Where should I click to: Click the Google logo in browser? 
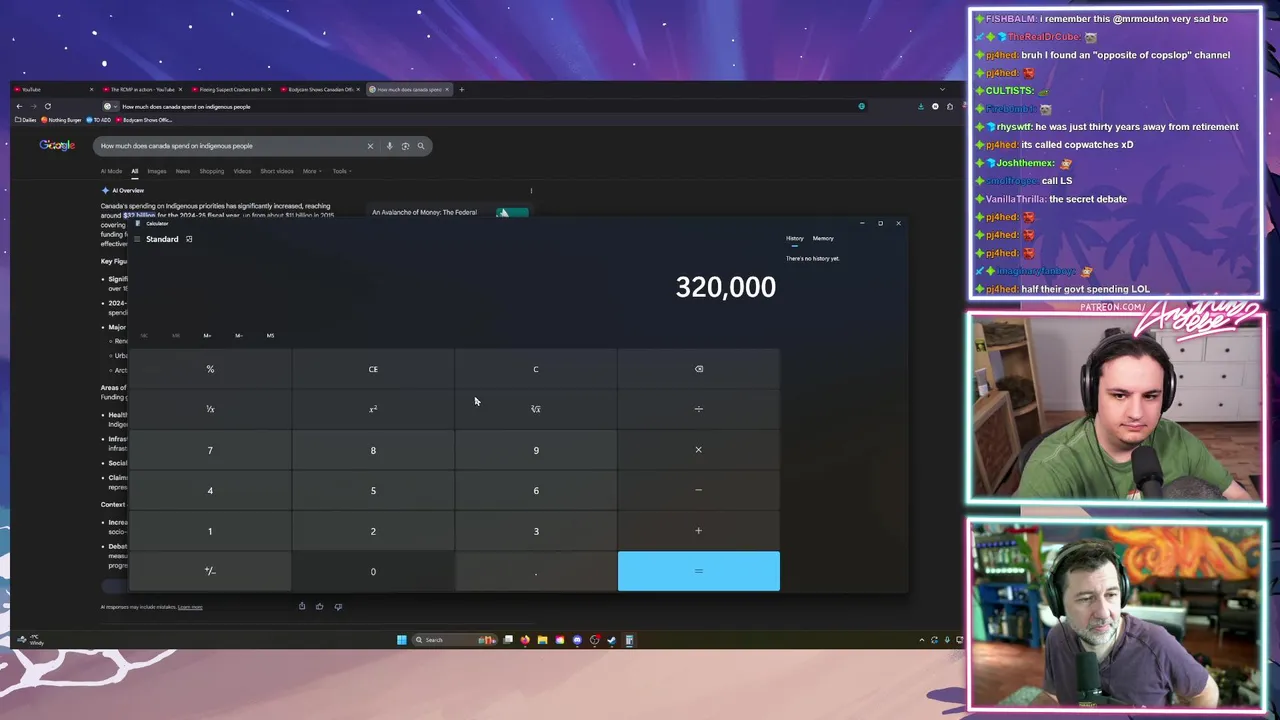click(57, 146)
